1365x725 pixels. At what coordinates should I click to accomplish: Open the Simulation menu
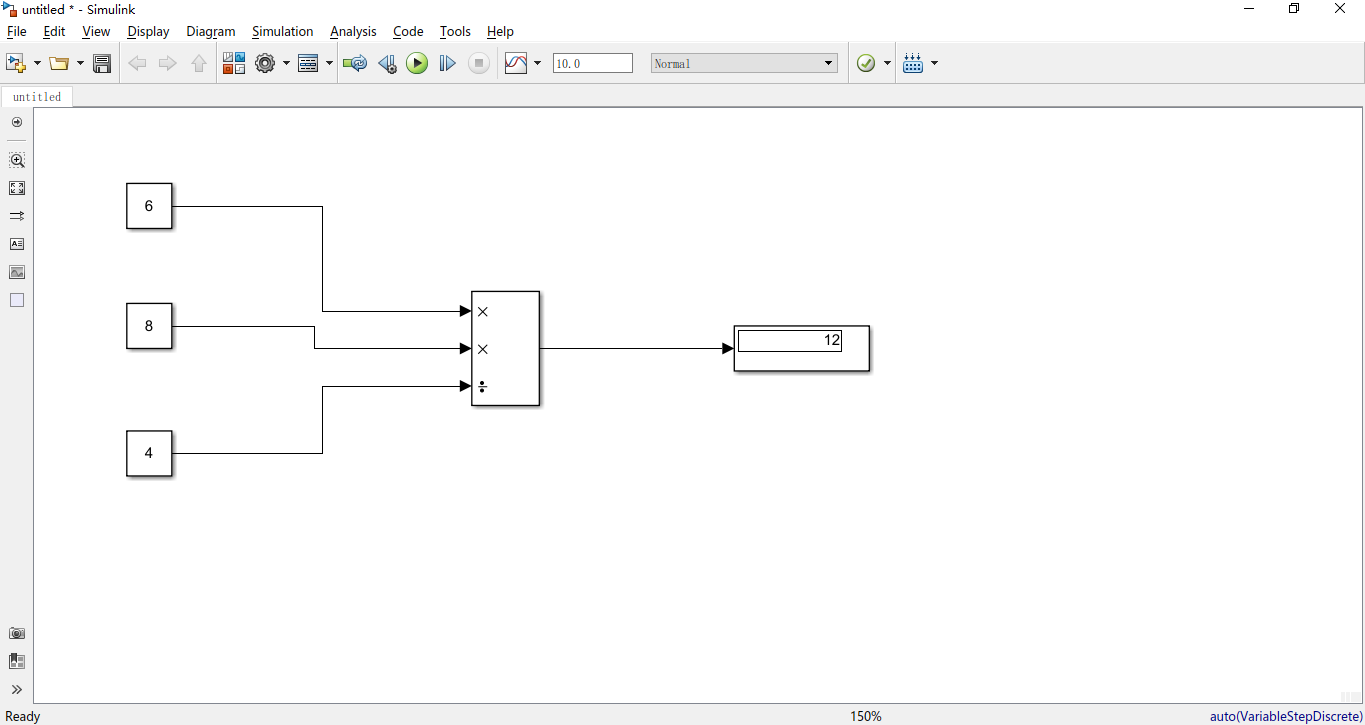click(282, 32)
